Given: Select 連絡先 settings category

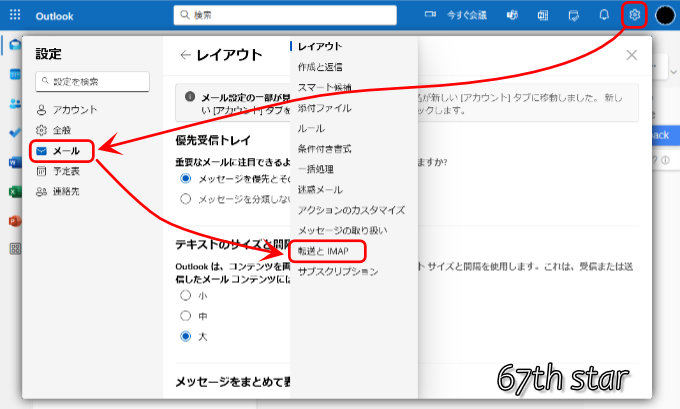Looking at the screenshot, I should [58, 192].
